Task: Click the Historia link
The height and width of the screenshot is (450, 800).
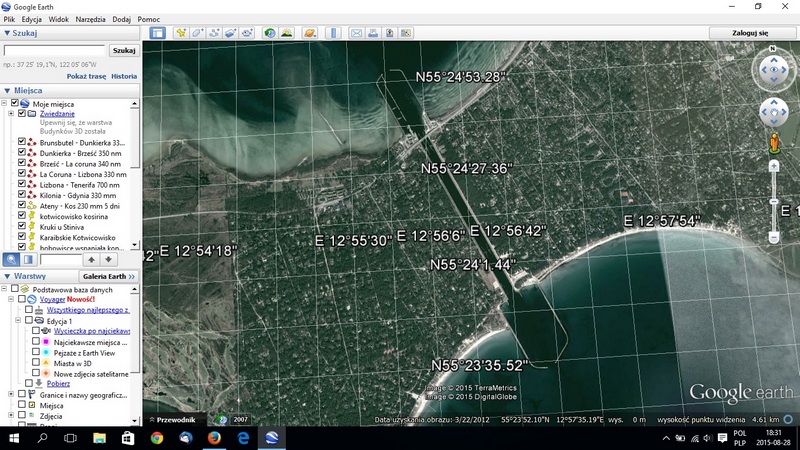Action: tap(124, 76)
